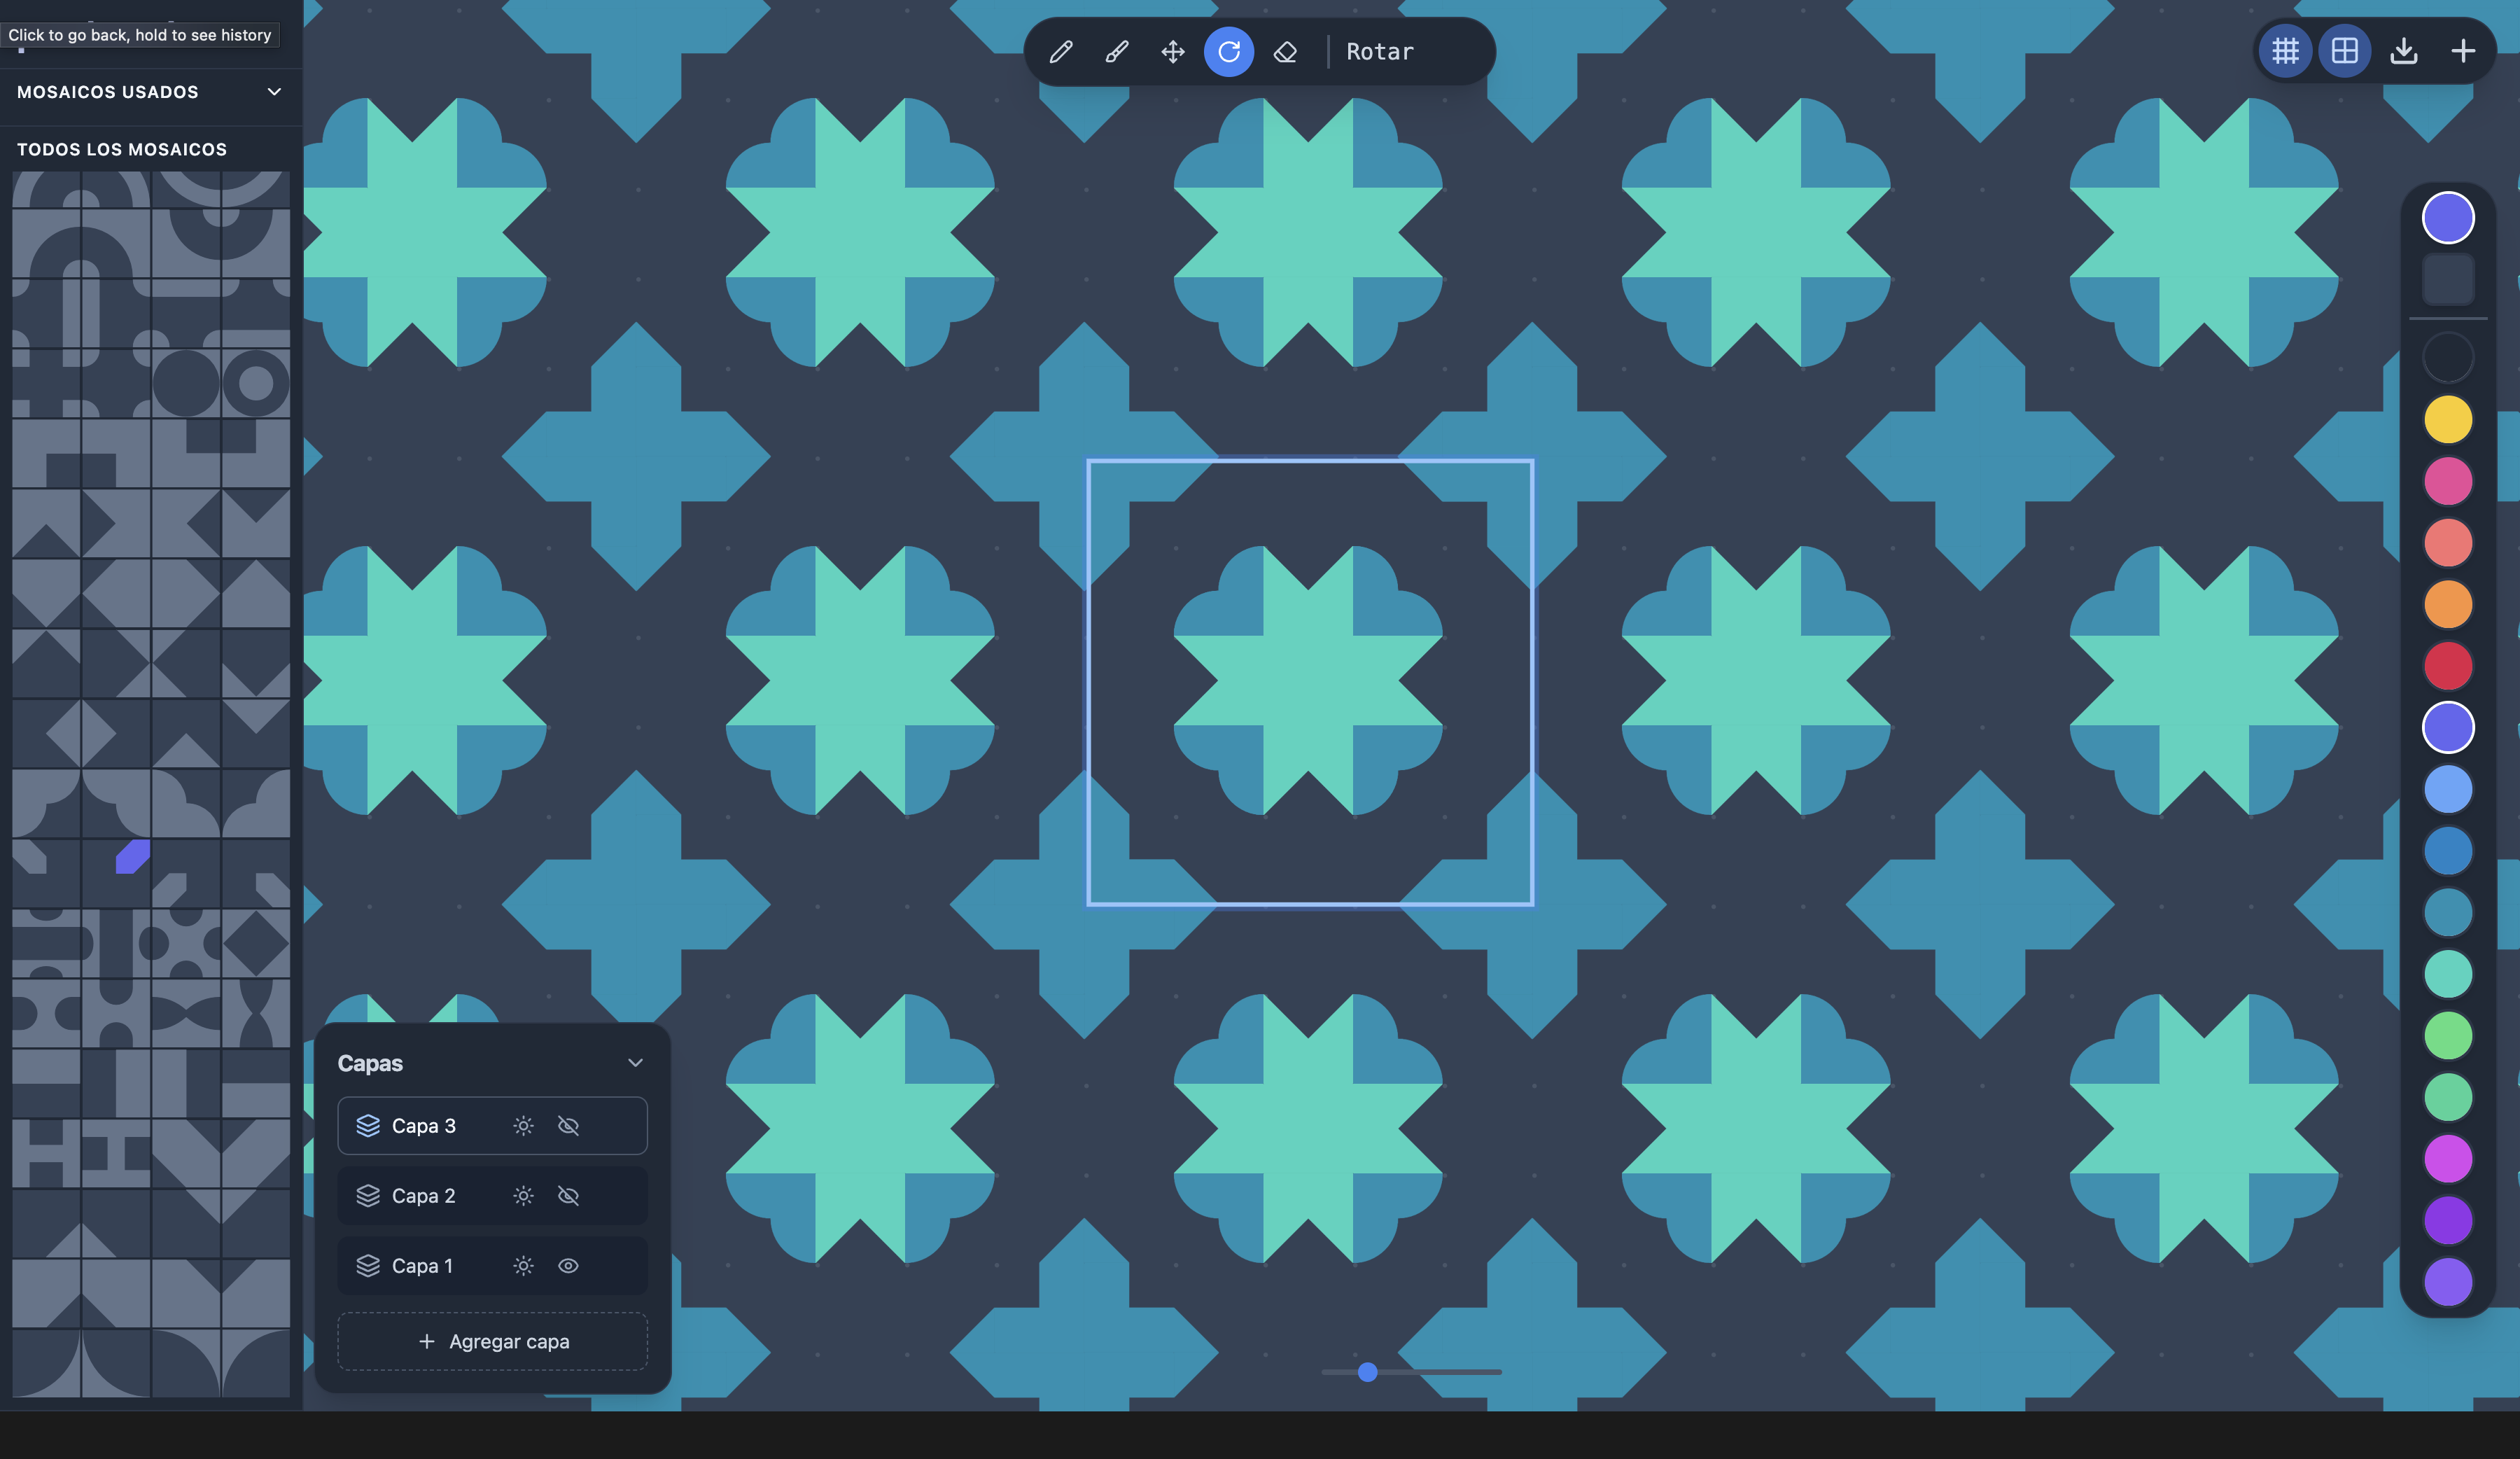2520x1459 pixels.
Task: Select the Capa 1 layer row
Action: [492, 1266]
